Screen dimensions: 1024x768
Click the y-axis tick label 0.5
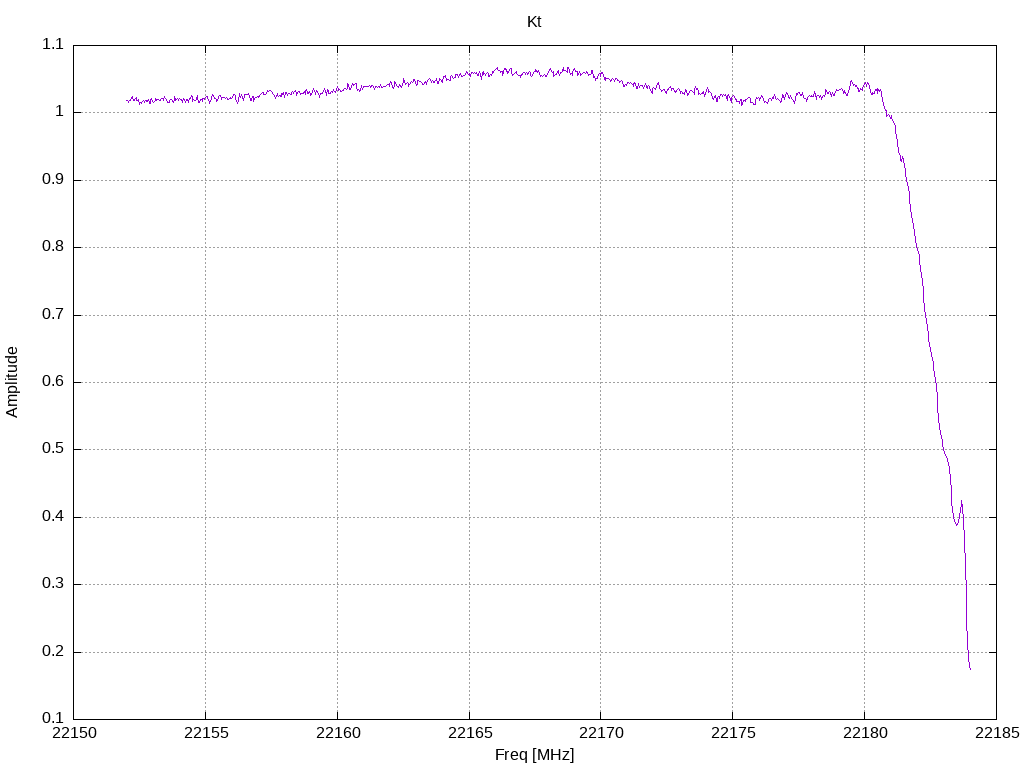53,449
